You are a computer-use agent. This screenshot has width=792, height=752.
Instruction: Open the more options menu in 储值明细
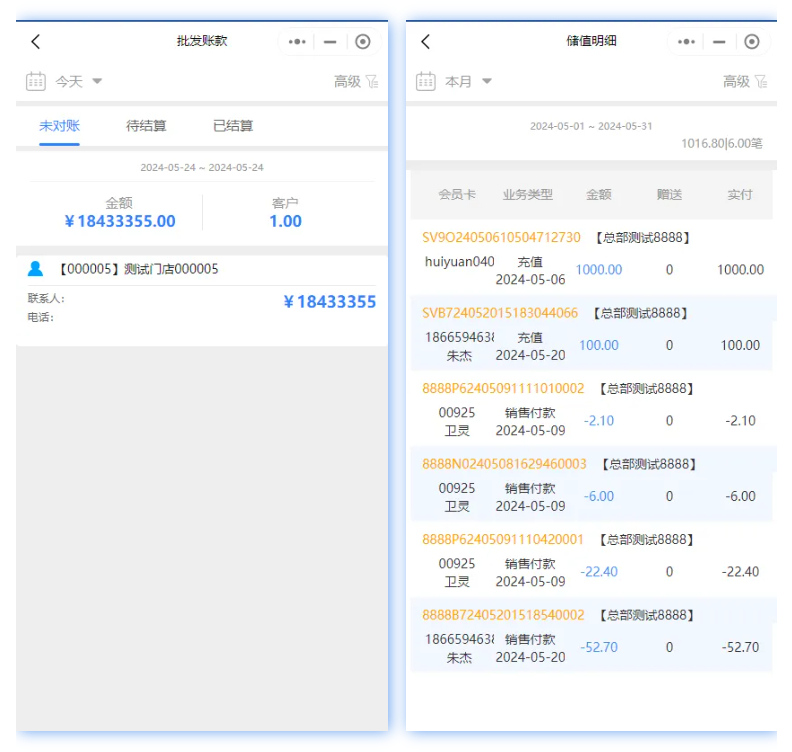click(686, 41)
